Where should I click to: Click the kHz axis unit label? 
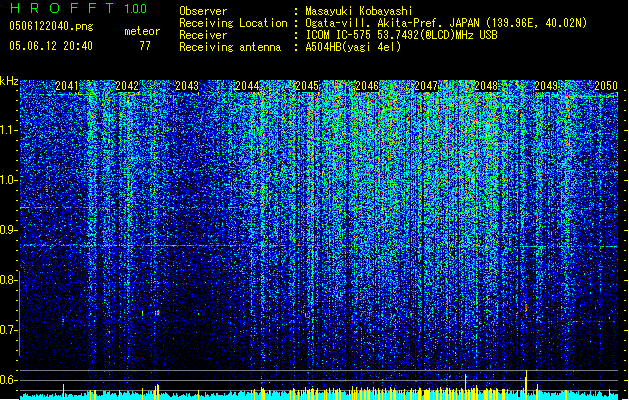9,81
